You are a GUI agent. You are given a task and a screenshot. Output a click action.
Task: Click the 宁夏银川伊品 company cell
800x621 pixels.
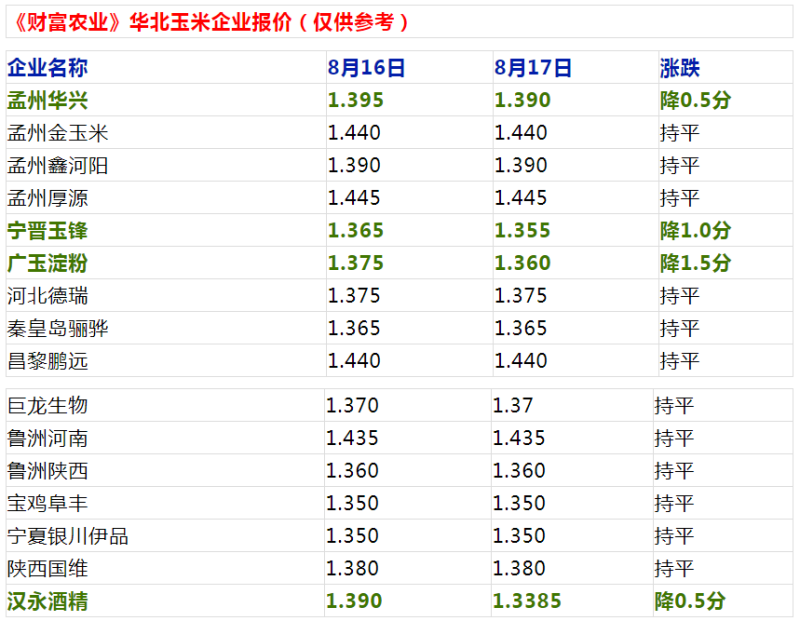(67, 536)
